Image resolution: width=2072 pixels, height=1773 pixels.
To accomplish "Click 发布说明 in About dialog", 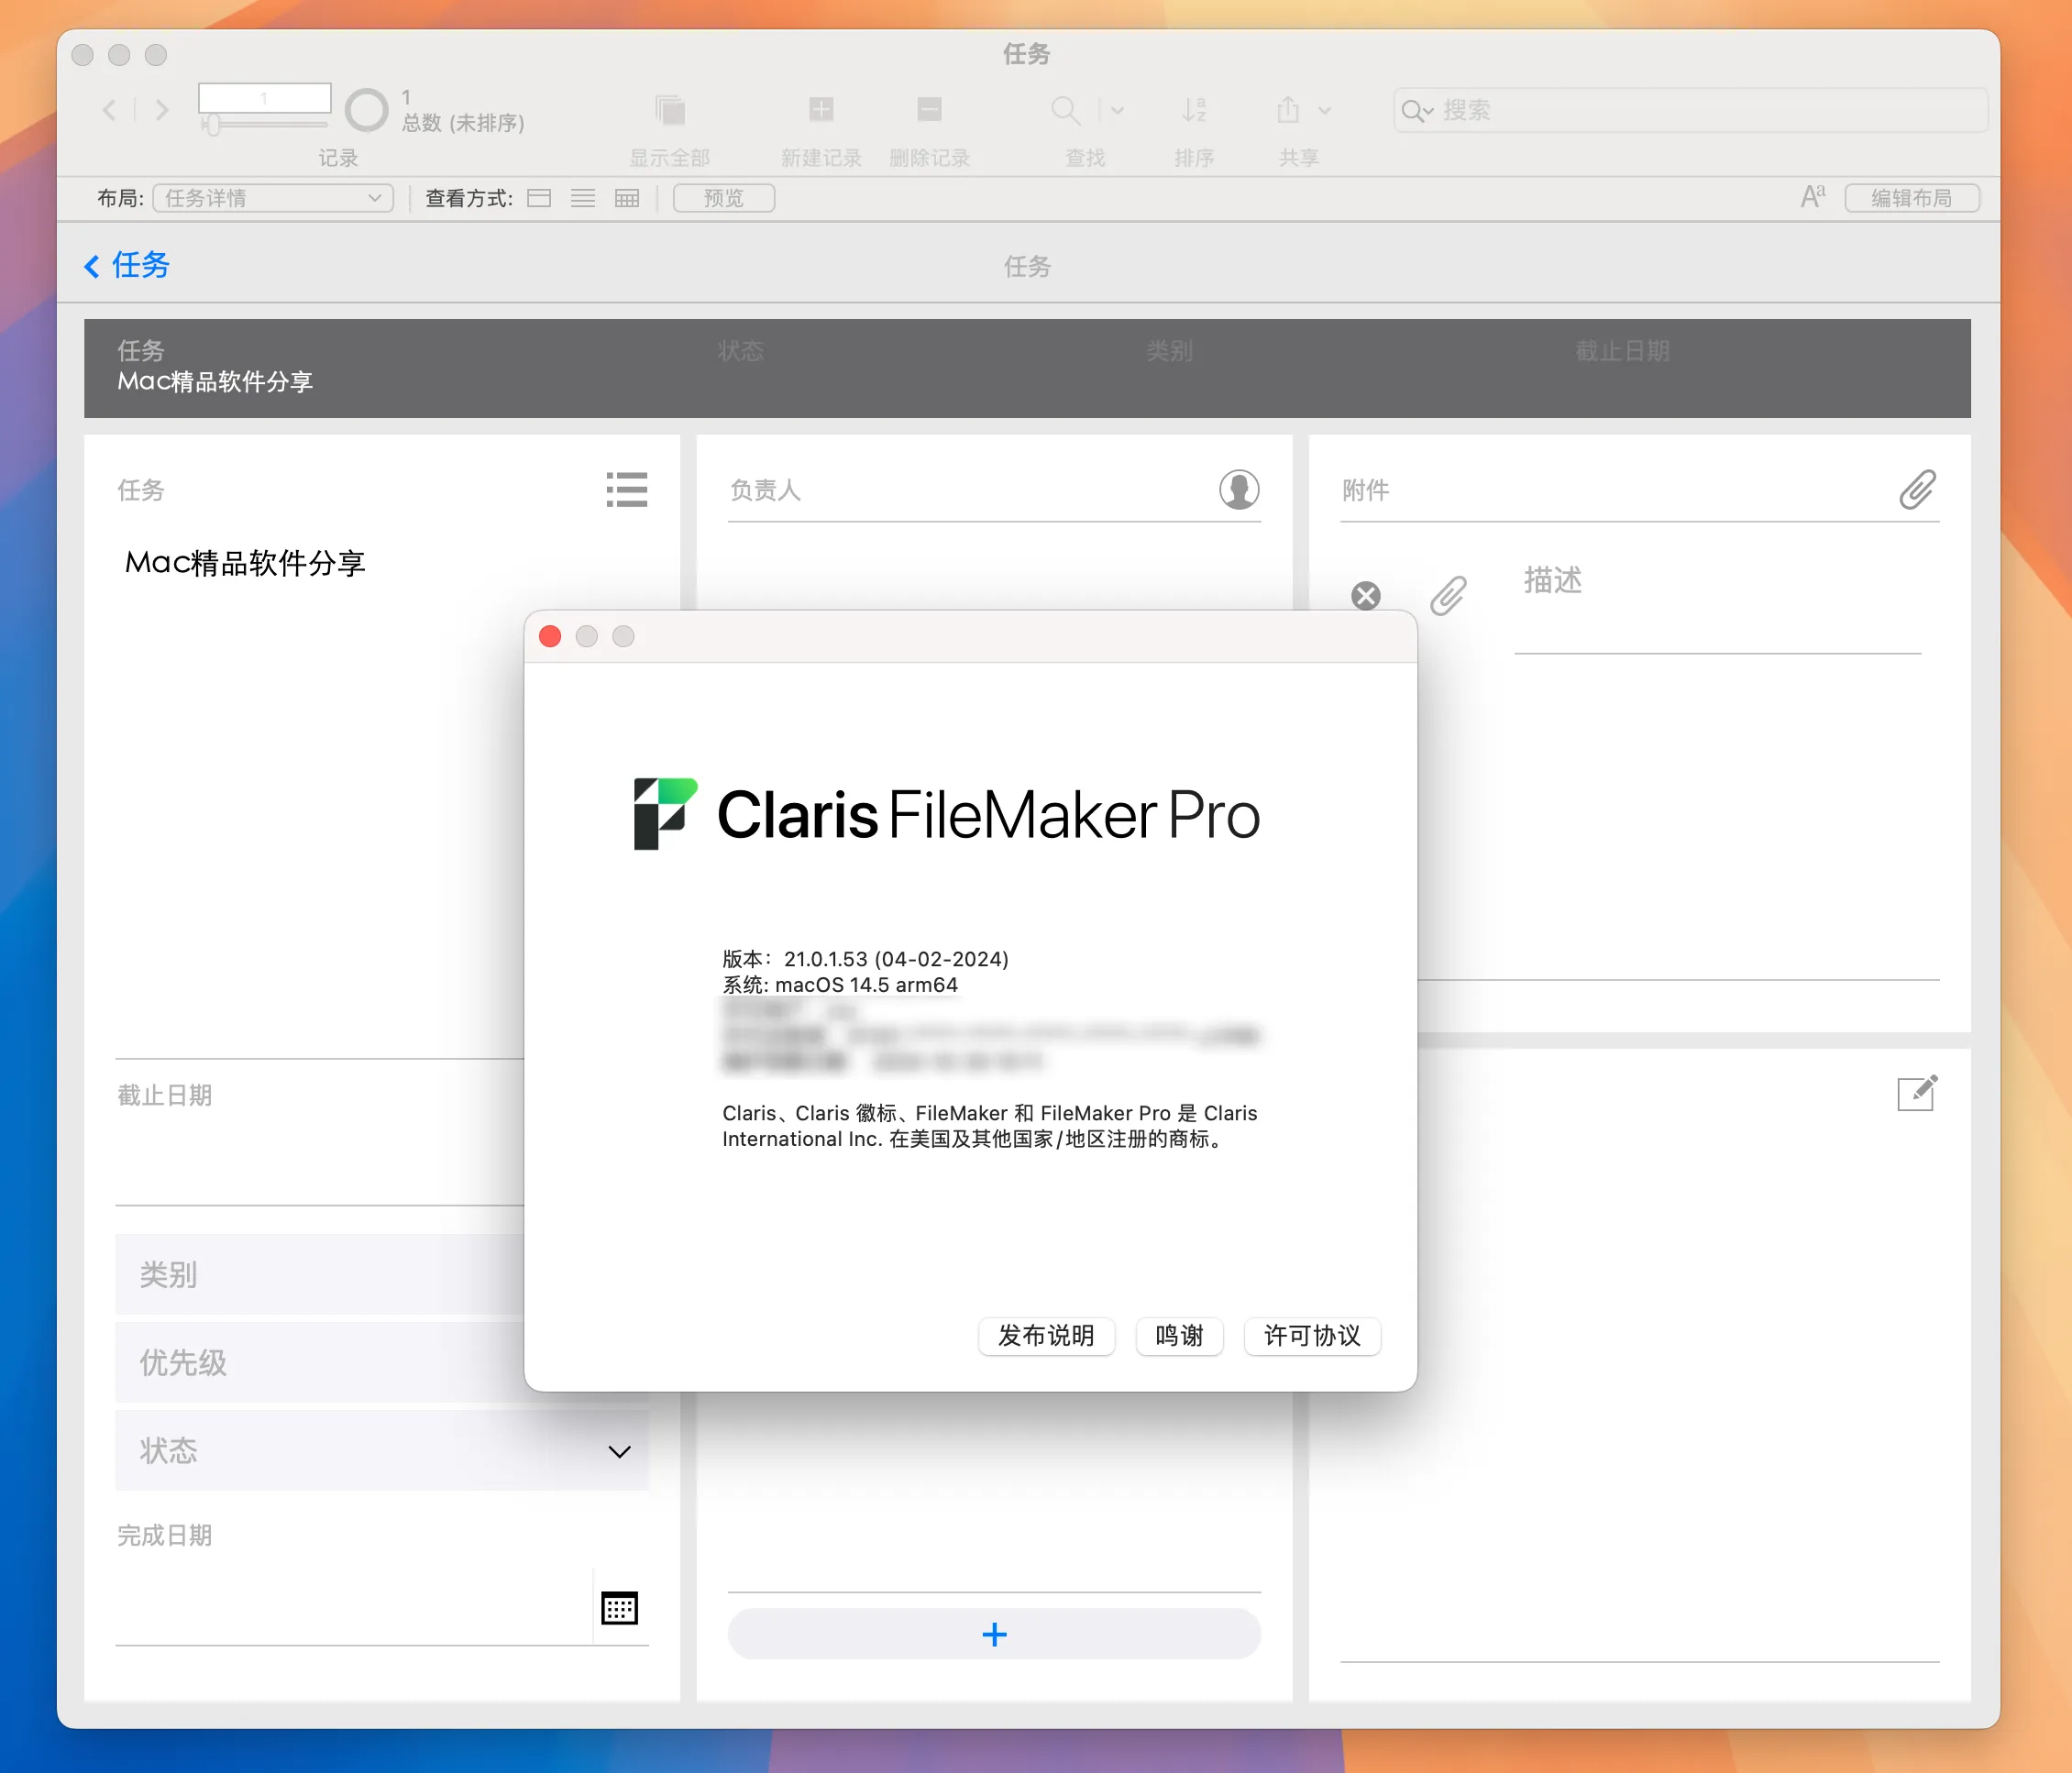I will (x=1046, y=1336).
